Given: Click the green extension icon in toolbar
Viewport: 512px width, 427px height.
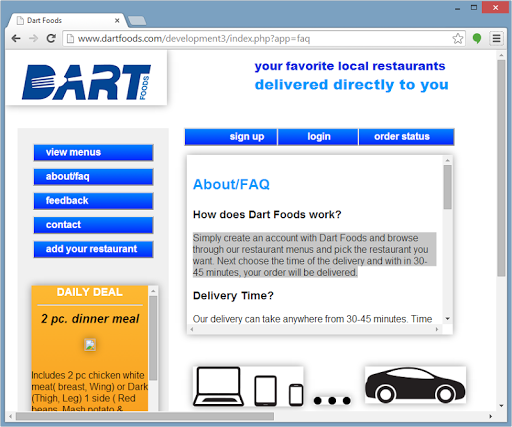Looking at the screenshot, I should 477,39.
